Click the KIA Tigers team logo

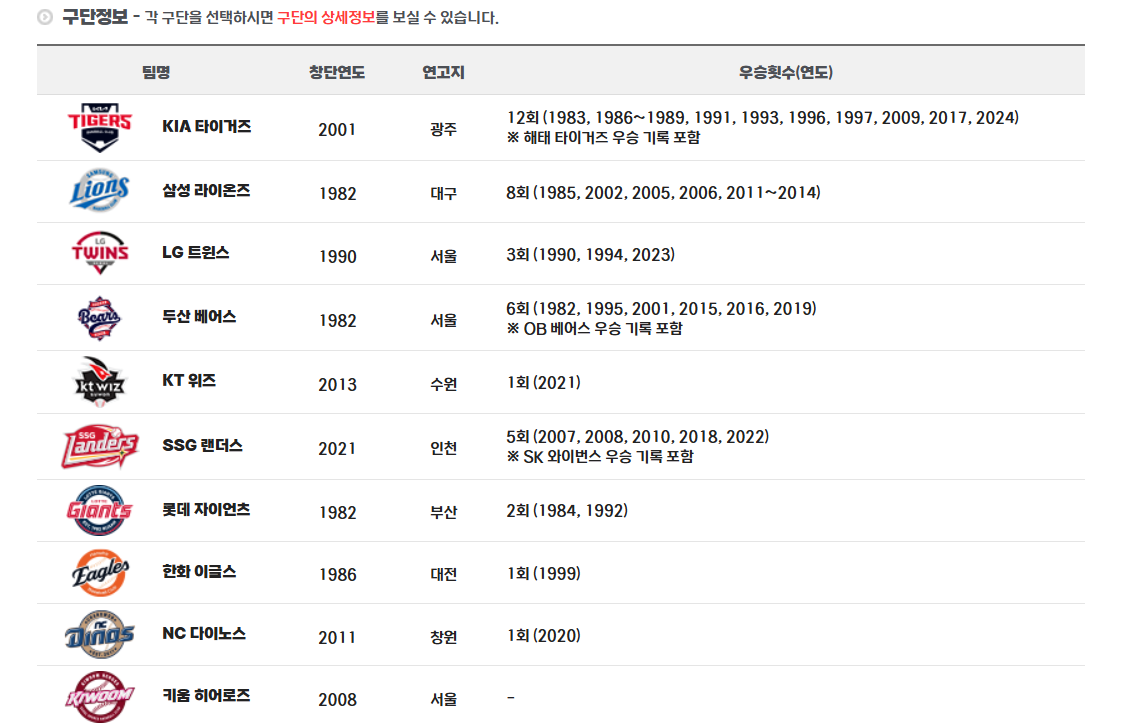point(99,127)
